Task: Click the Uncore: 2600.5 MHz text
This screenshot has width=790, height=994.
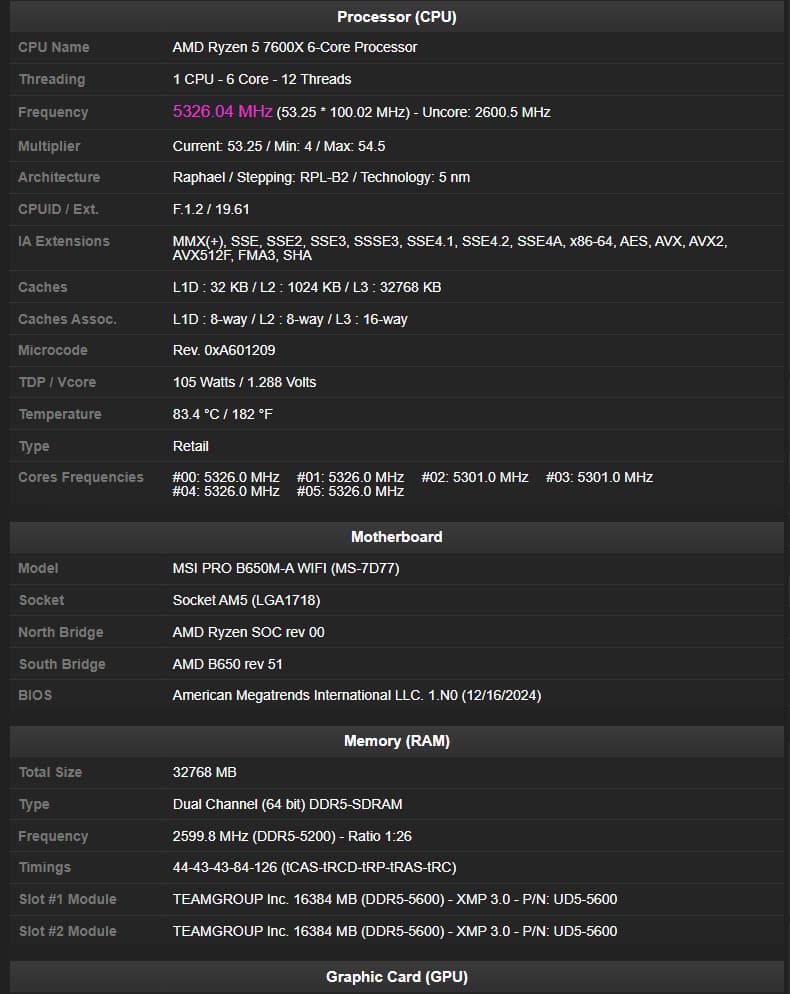Action: coord(486,112)
